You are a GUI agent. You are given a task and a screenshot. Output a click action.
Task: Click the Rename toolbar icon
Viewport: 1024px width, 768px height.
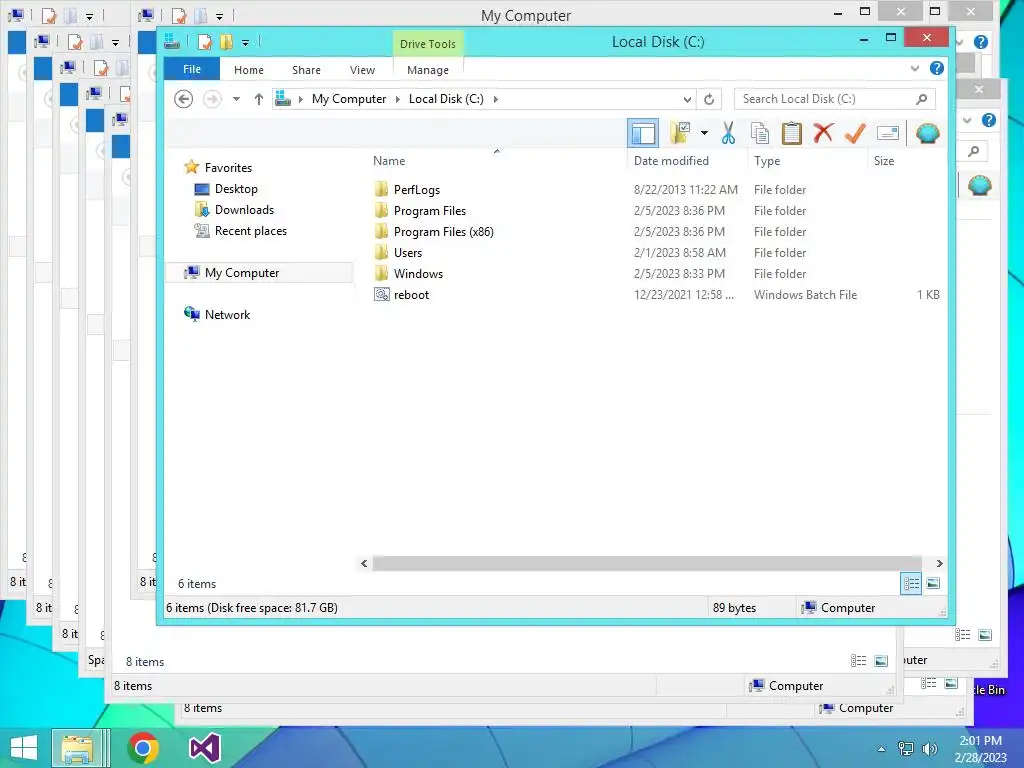(x=888, y=133)
